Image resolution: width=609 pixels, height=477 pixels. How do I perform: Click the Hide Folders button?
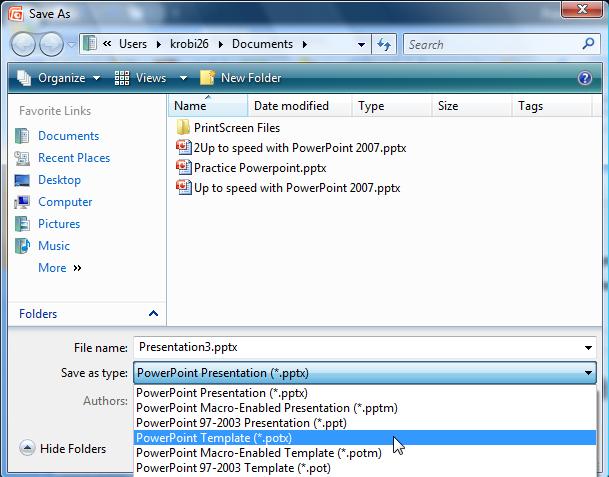point(63,448)
